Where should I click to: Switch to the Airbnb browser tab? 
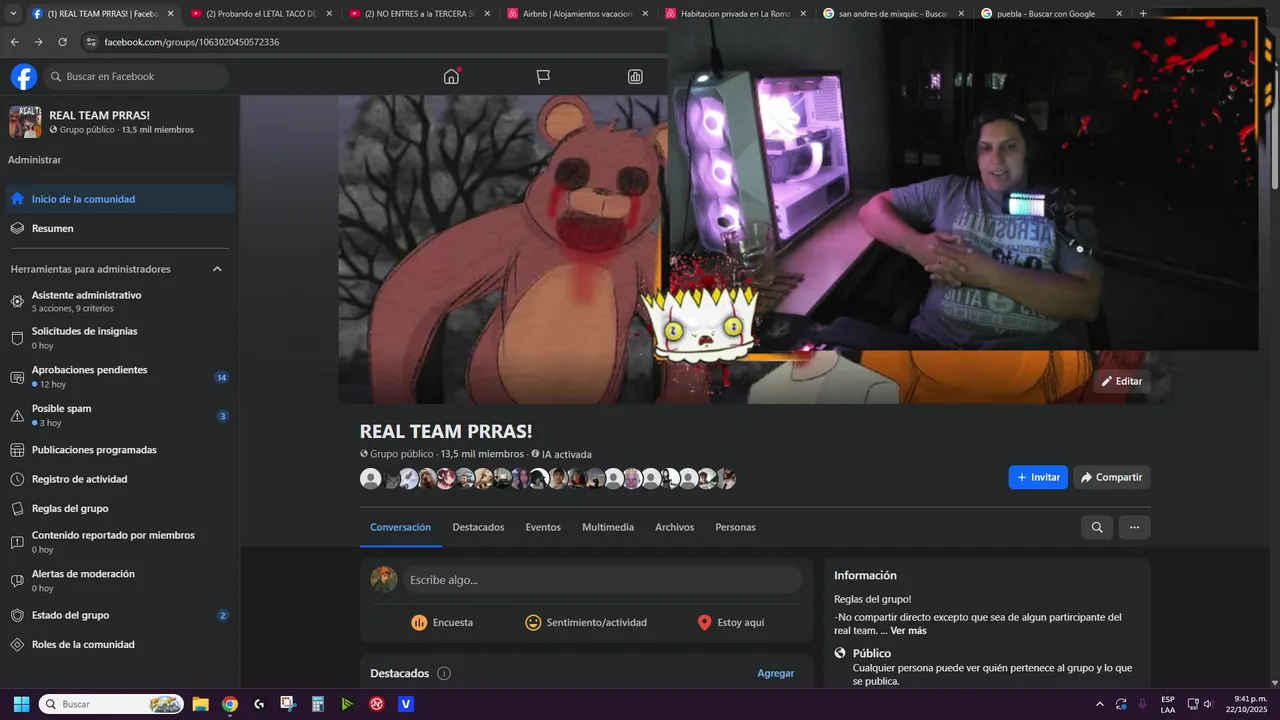(x=577, y=14)
